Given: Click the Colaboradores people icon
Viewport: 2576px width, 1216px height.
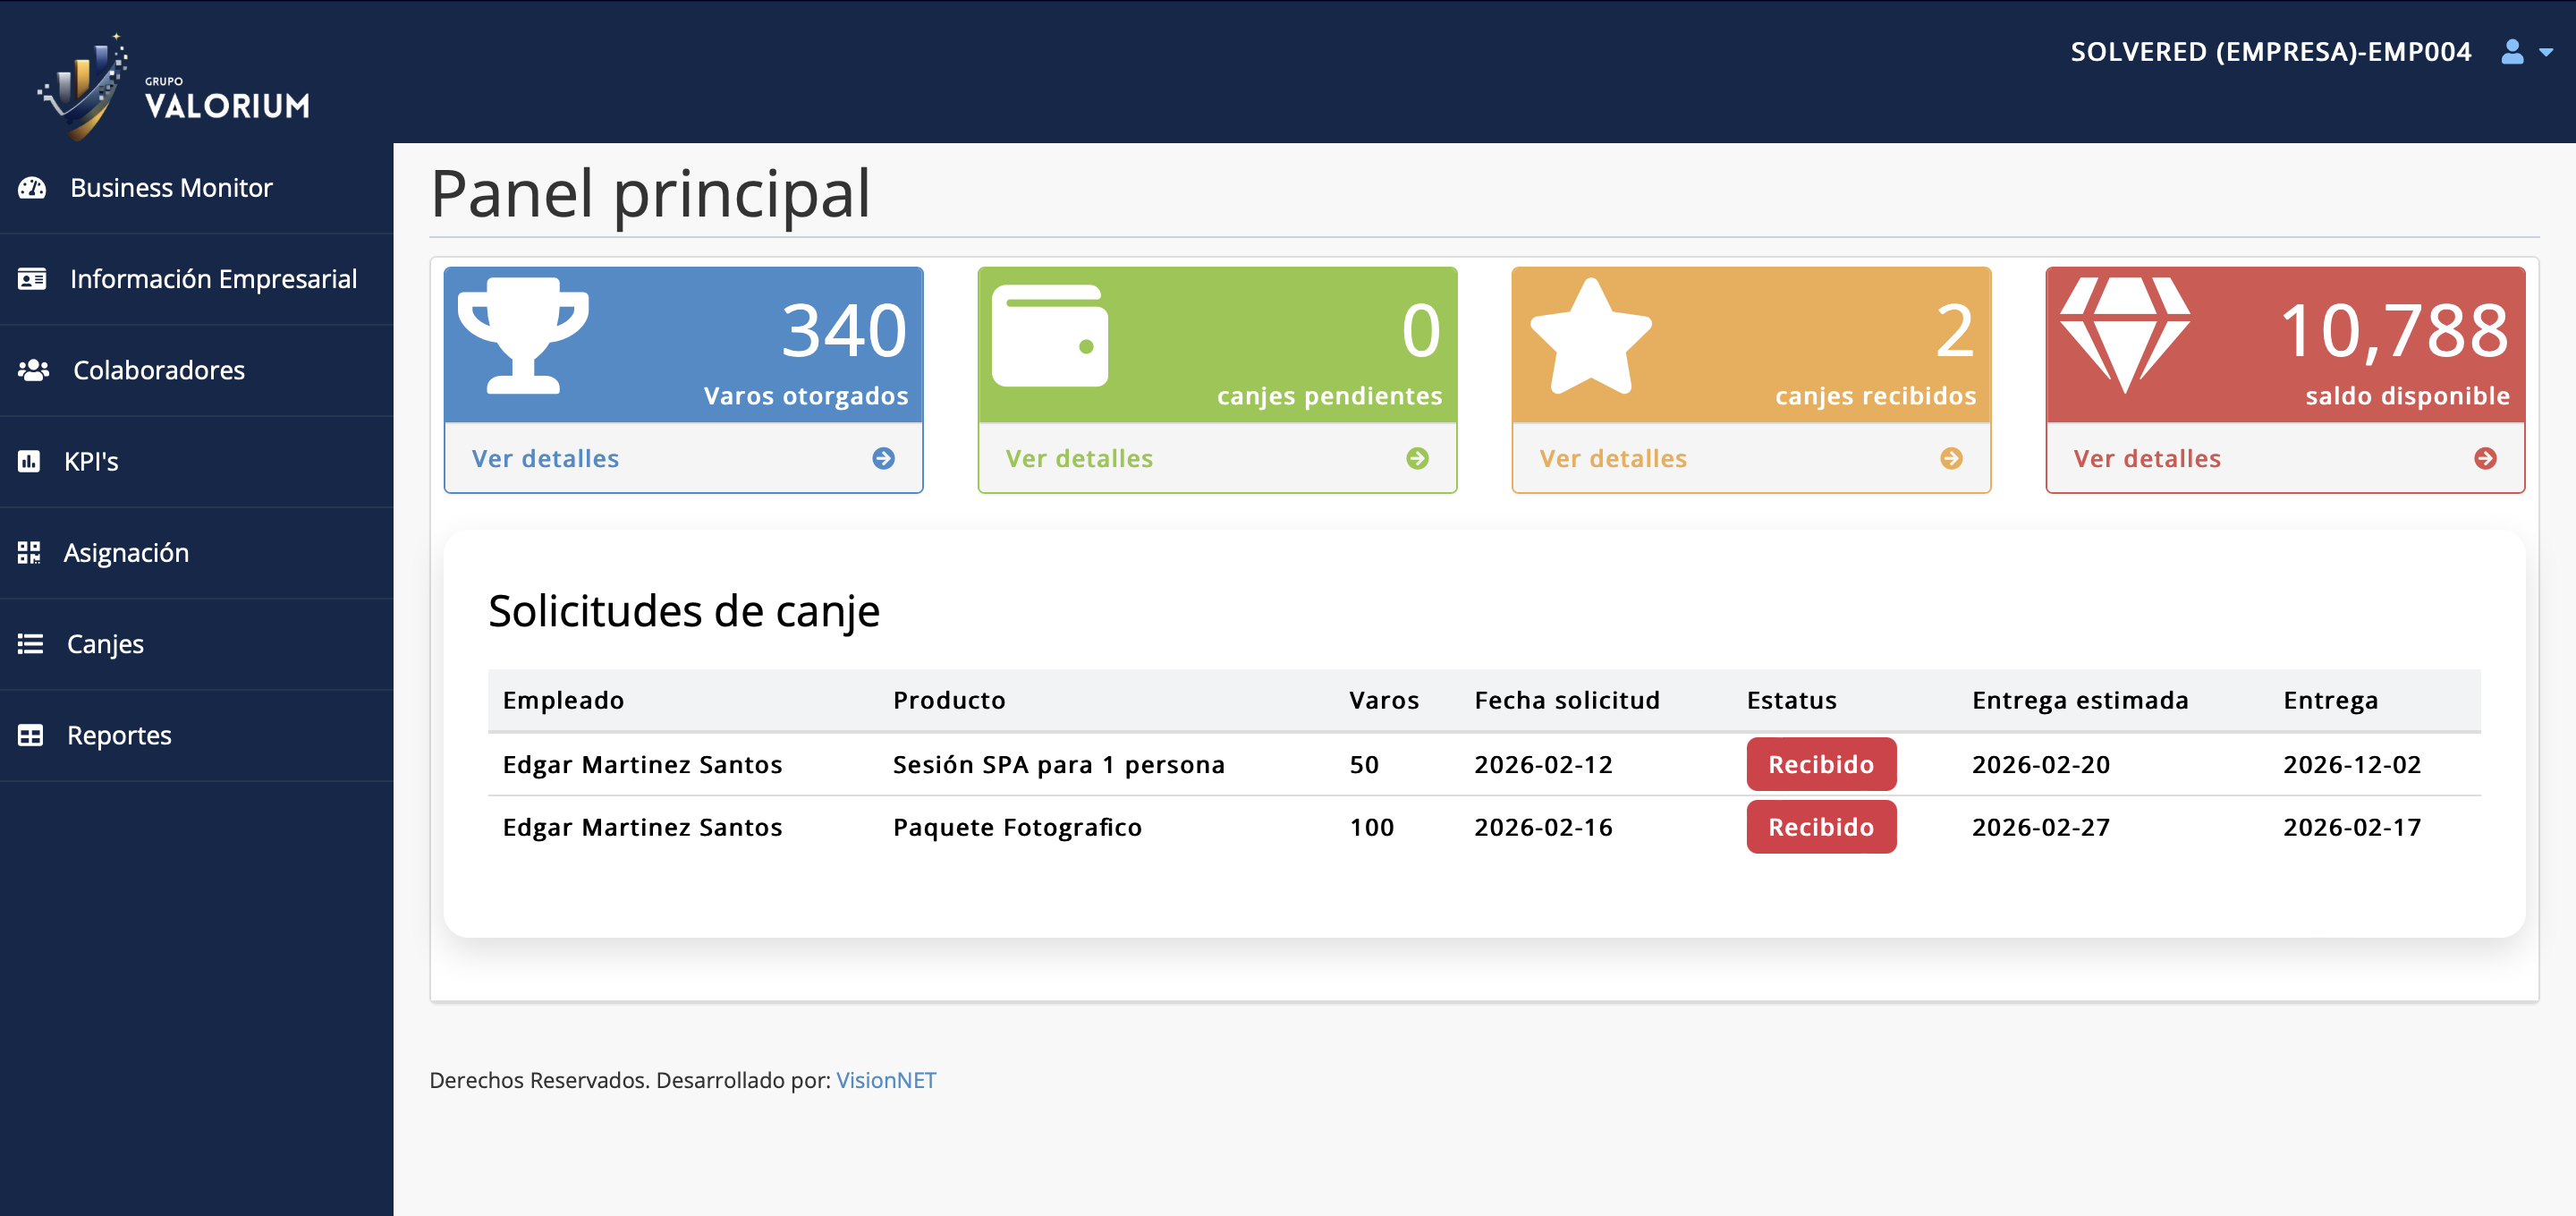Looking at the screenshot, I should click(33, 370).
